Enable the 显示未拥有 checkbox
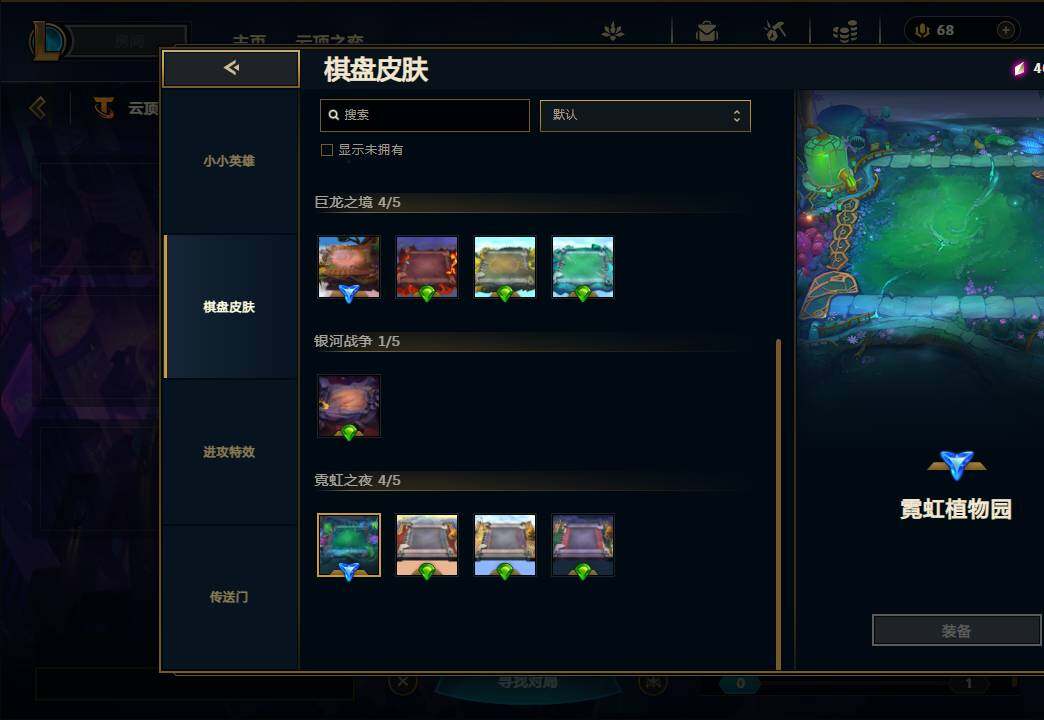The width and height of the screenshot is (1044, 720). click(x=327, y=150)
